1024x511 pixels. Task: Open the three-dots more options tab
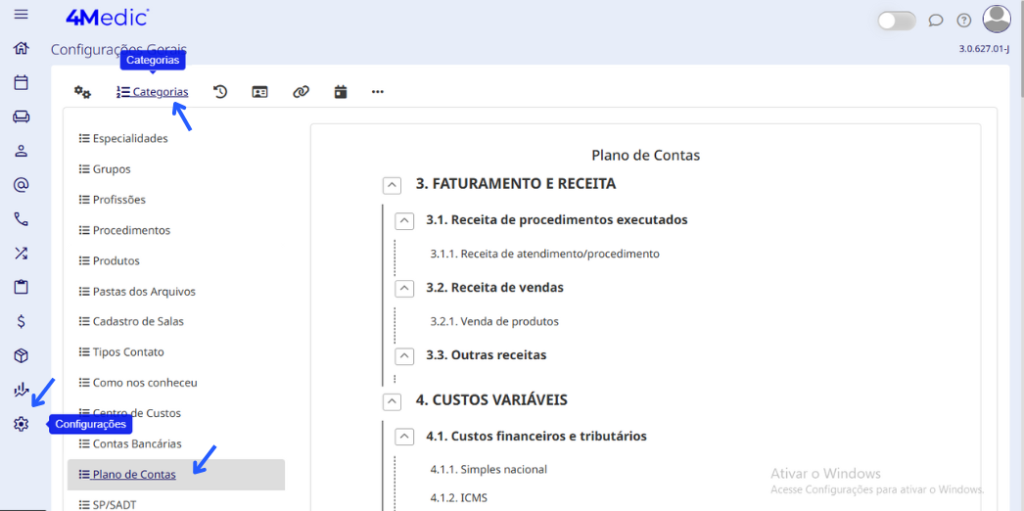[x=377, y=92]
